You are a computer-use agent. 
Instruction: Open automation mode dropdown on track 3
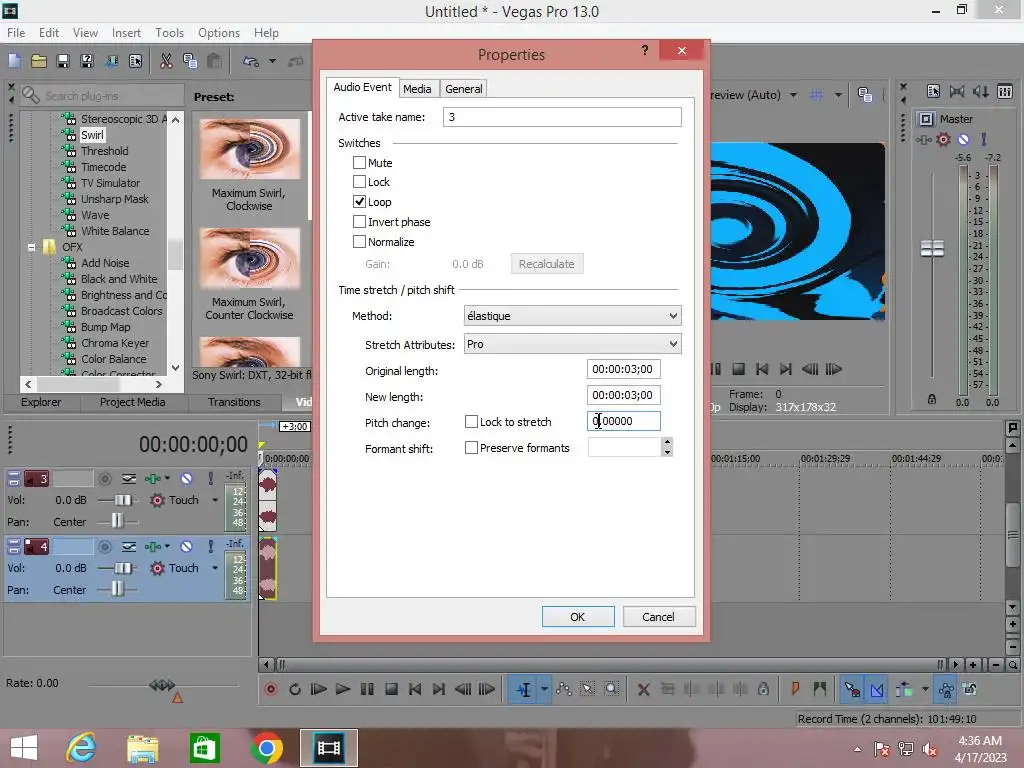point(215,500)
